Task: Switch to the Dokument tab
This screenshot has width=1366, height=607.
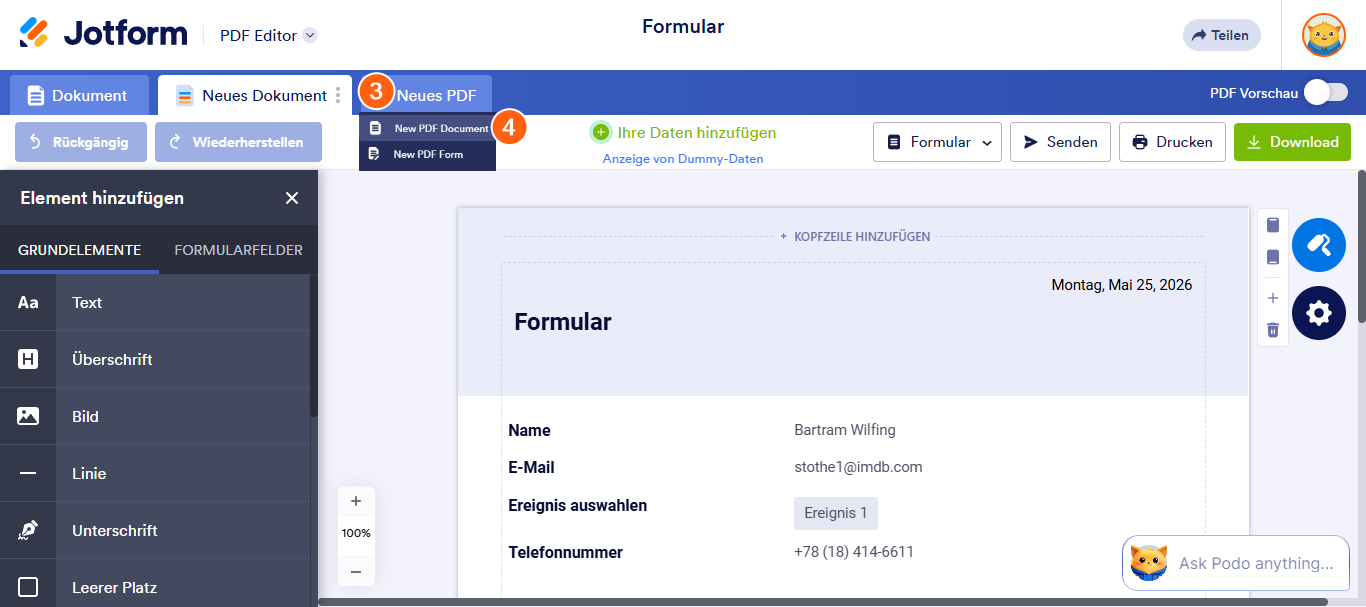Action: [79, 95]
